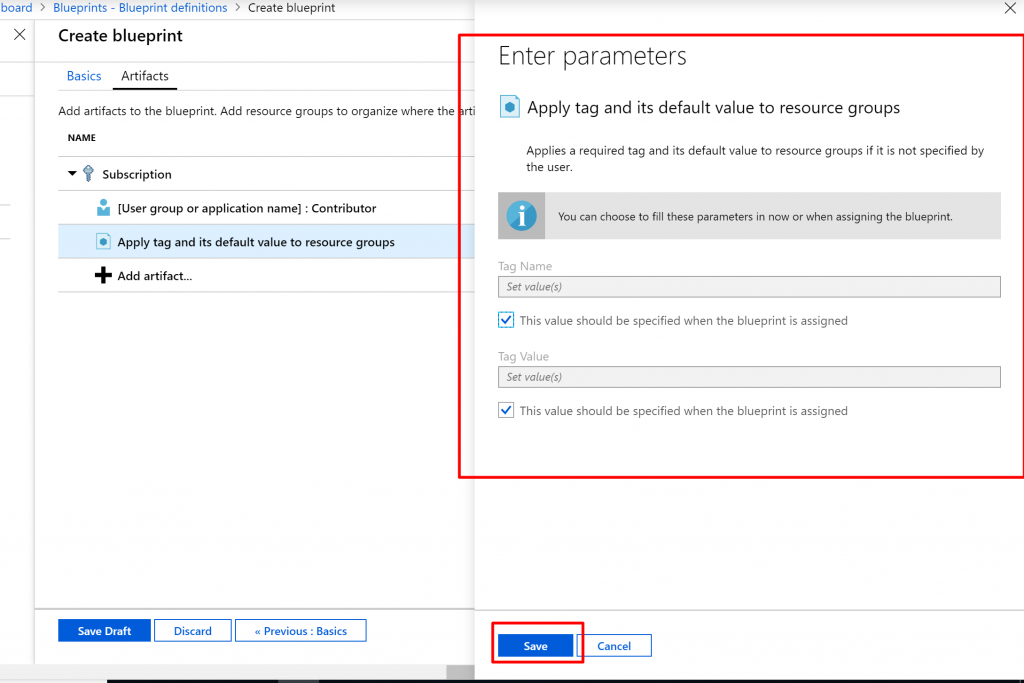Switch to the Basics tab
The image size is (1024, 683).
coord(84,76)
